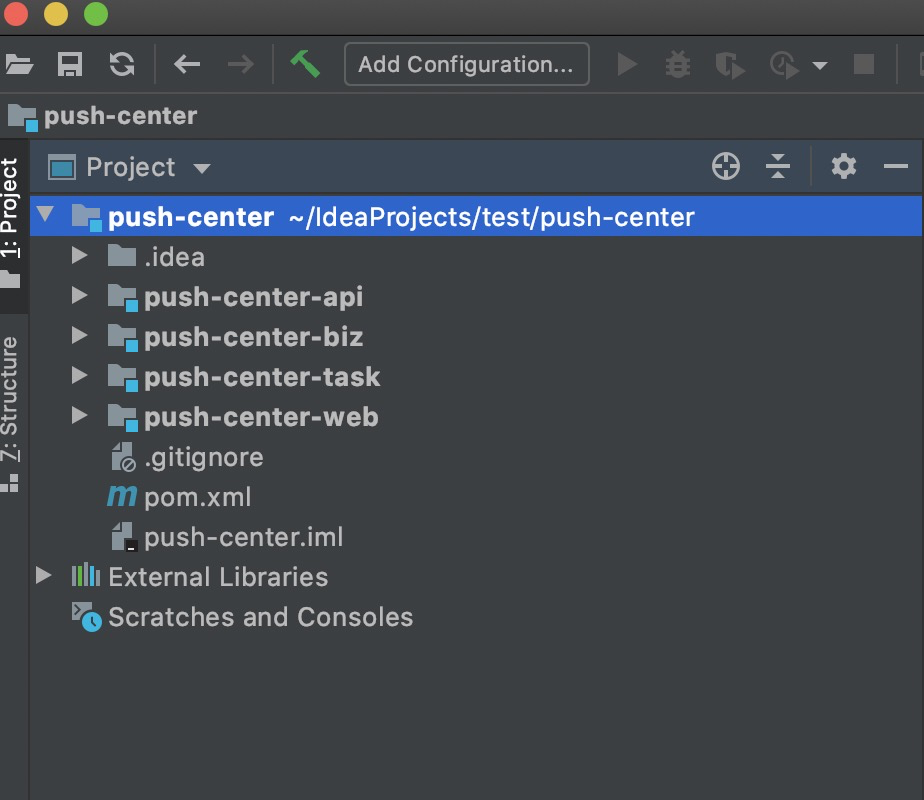The image size is (924, 800).
Task: Expand External Libraries node
Action: pos(43,577)
